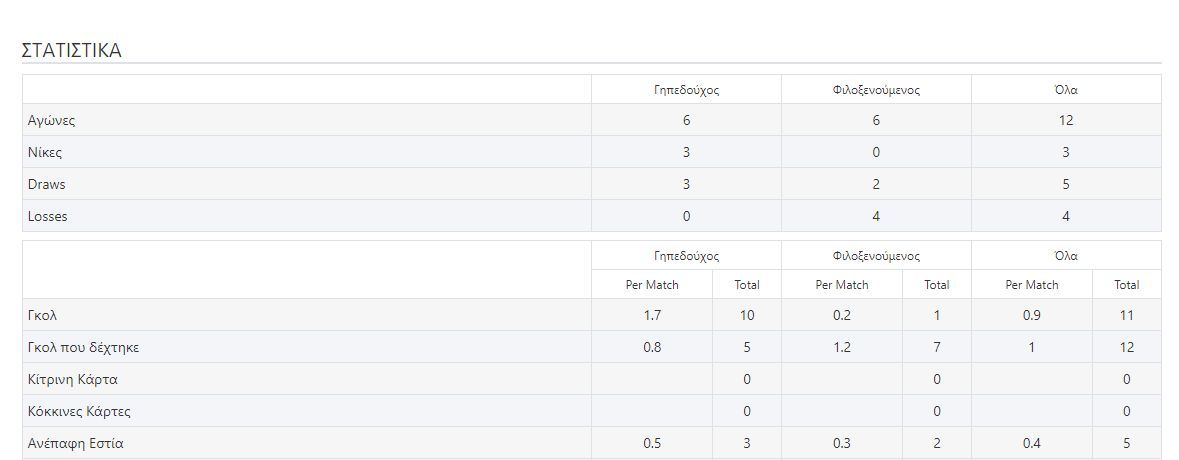The width and height of the screenshot is (1179, 460).
Task: Click the ΣΤΑΤΙΣΤΙΚΑ section heading
Action: click(71, 50)
